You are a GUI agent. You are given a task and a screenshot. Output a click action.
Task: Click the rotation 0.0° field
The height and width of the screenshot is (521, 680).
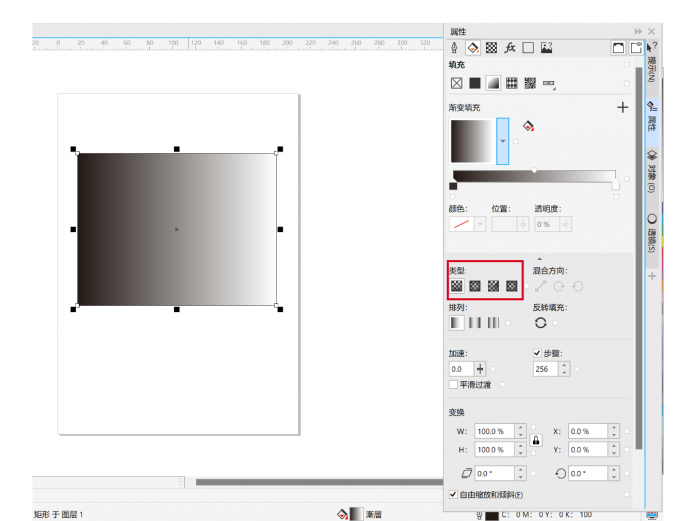tap(588, 473)
